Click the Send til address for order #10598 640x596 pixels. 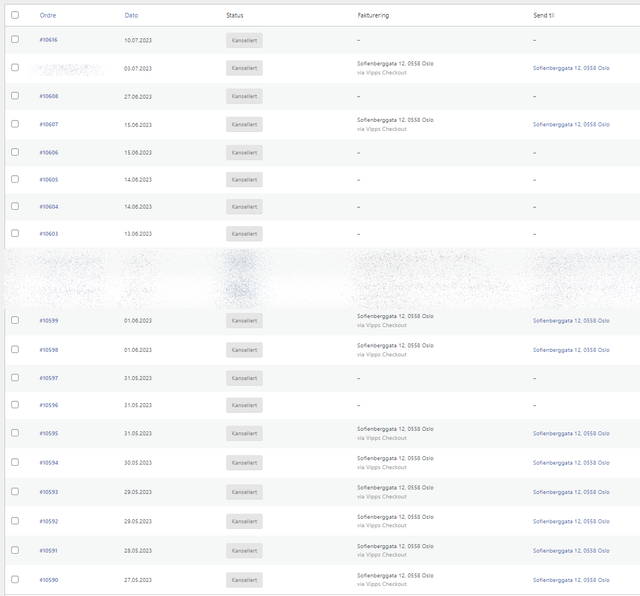click(571, 351)
